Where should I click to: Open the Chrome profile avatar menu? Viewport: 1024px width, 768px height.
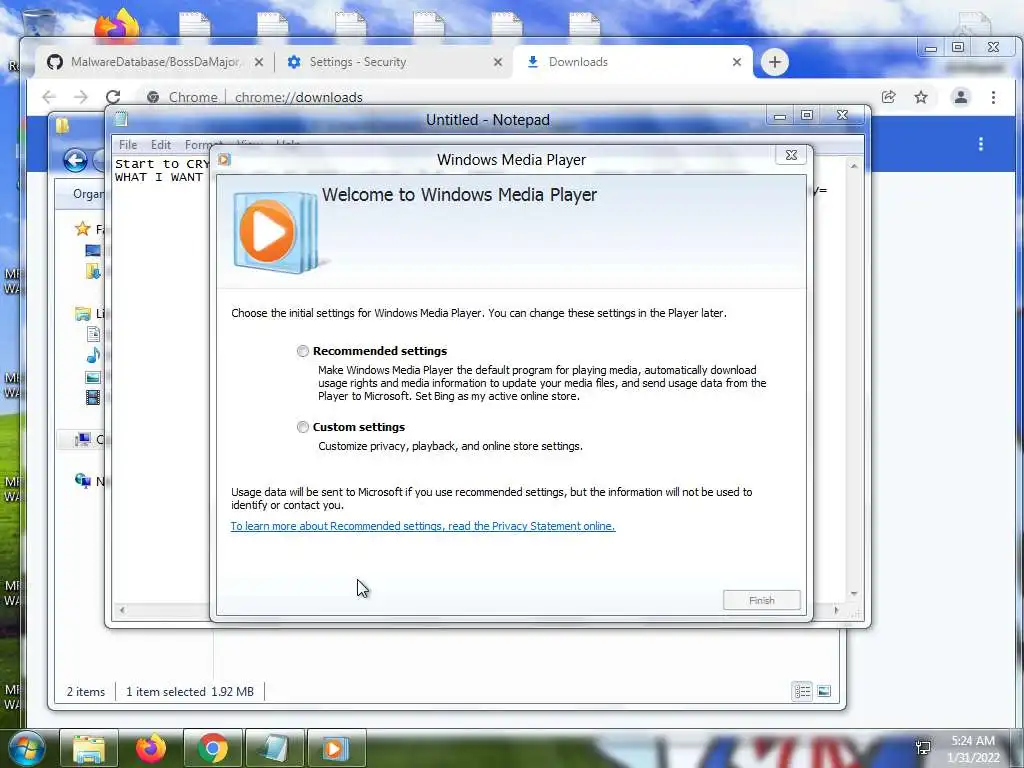pyautogui.click(x=961, y=97)
